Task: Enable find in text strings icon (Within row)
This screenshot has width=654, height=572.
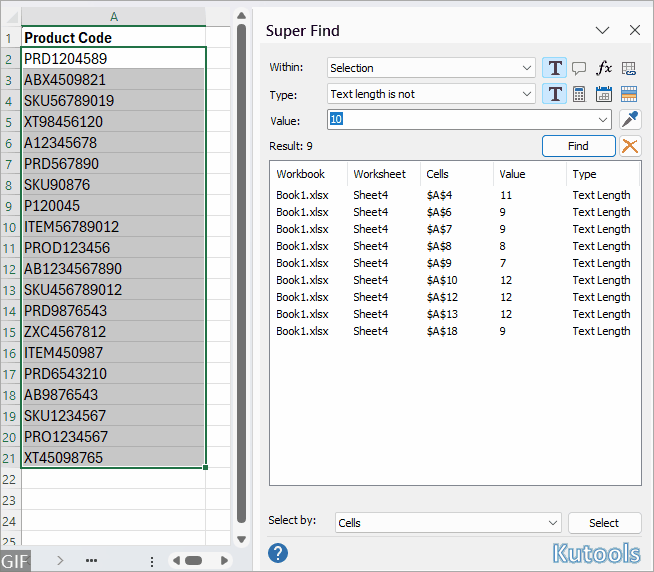Action: pyautogui.click(x=554, y=68)
